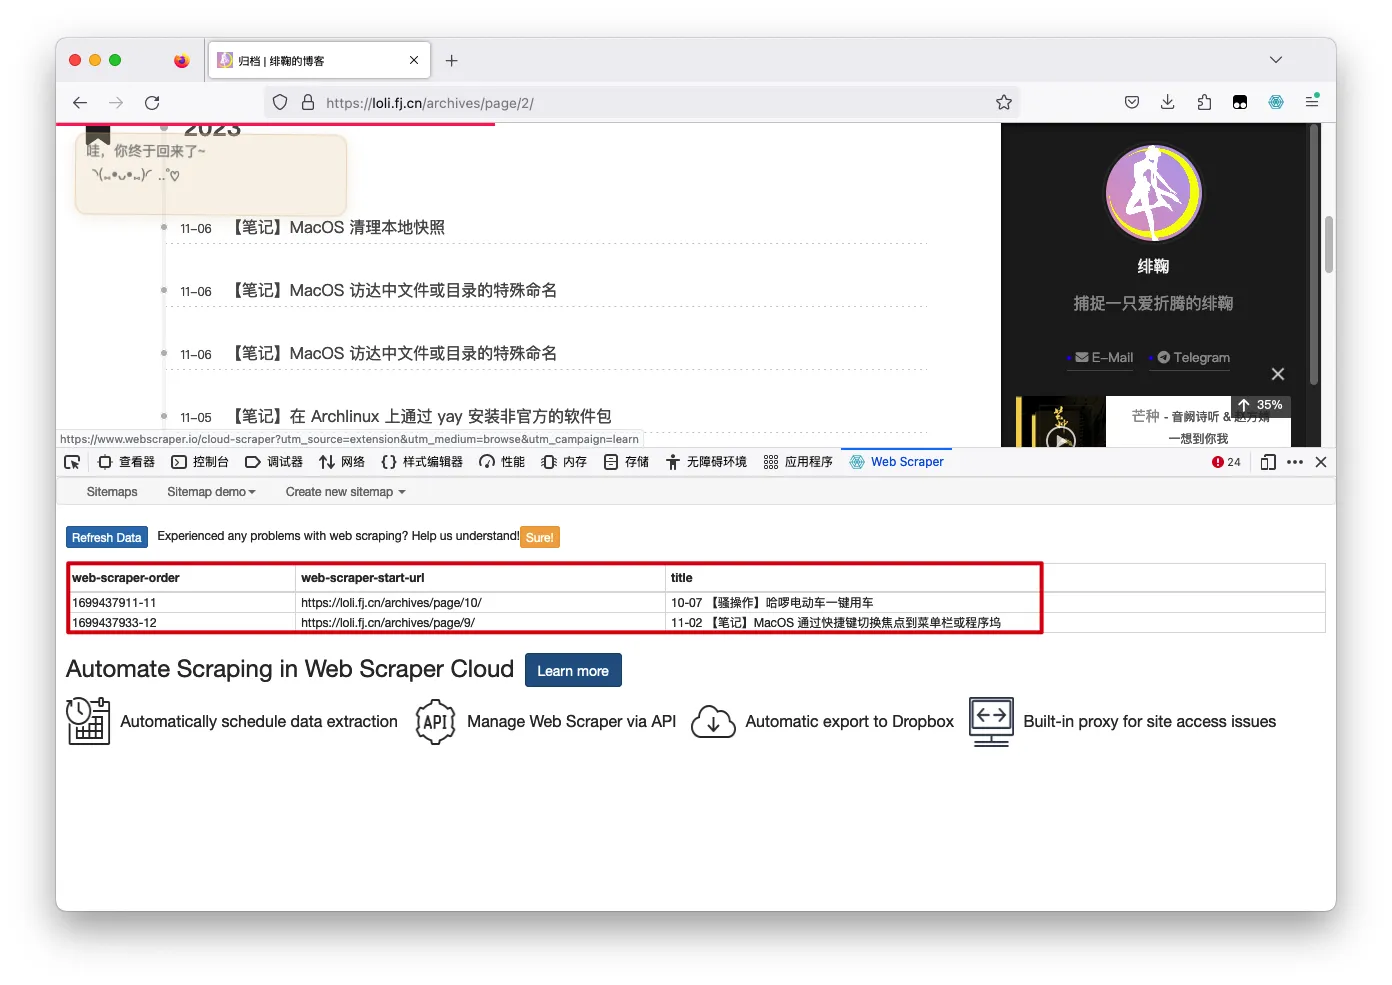Activate the devtools element picker

tap(72, 462)
